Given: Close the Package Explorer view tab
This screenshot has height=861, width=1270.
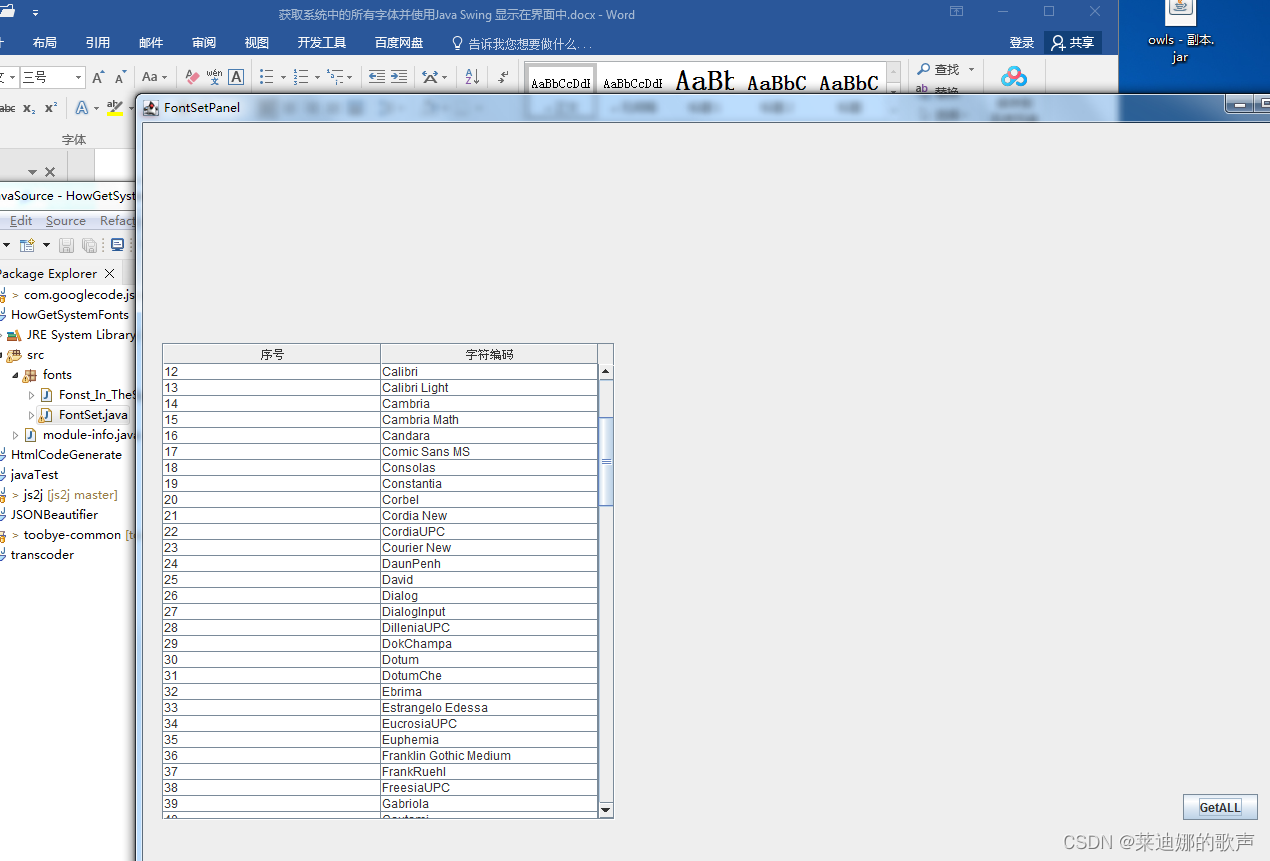Looking at the screenshot, I should coord(109,274).
